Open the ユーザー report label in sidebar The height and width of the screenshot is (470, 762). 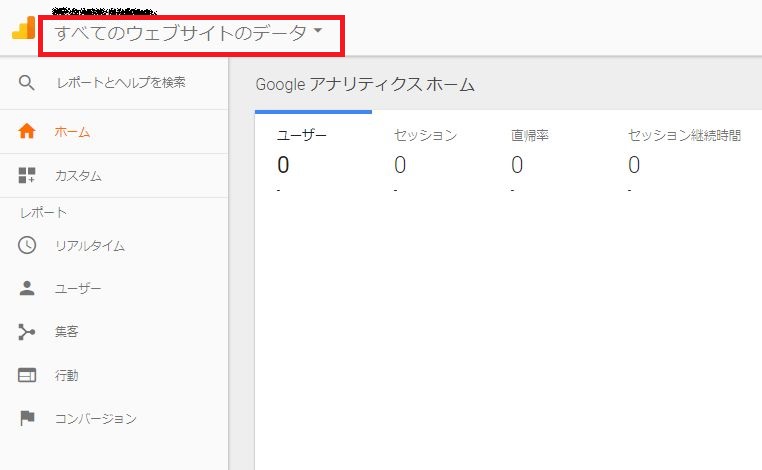pos(78,289)
